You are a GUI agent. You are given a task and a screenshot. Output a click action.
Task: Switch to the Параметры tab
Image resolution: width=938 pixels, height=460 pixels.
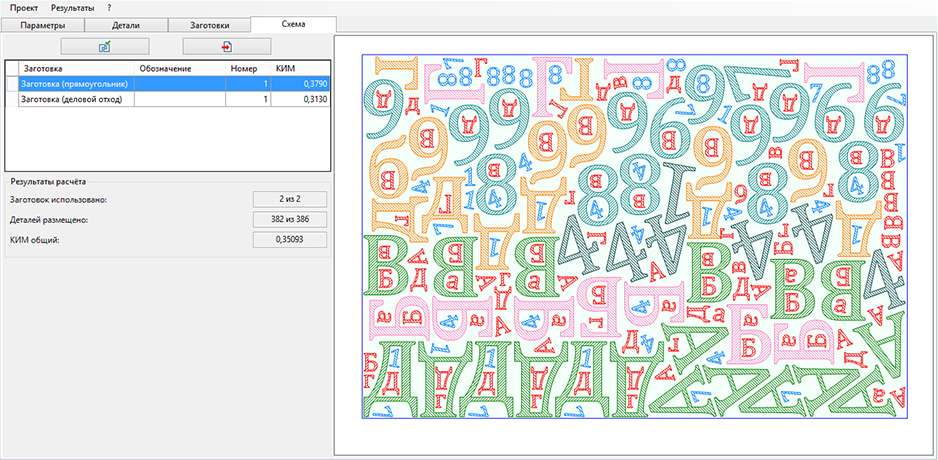point(43,24)
